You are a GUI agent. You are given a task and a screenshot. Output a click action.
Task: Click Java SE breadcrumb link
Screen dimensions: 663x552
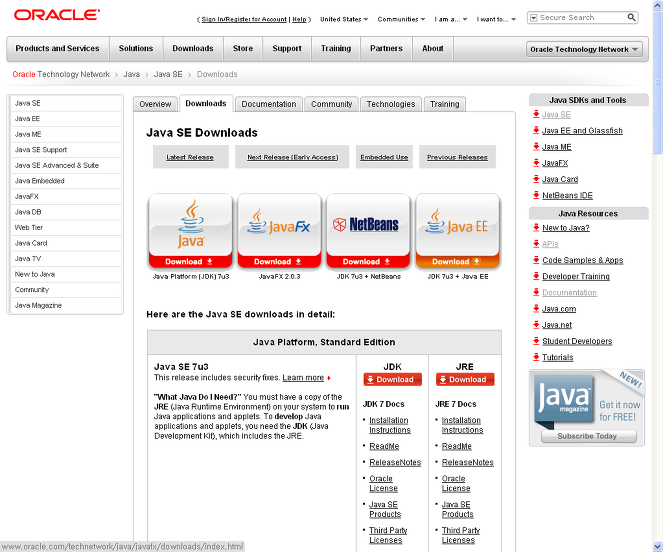click(168, 74)
